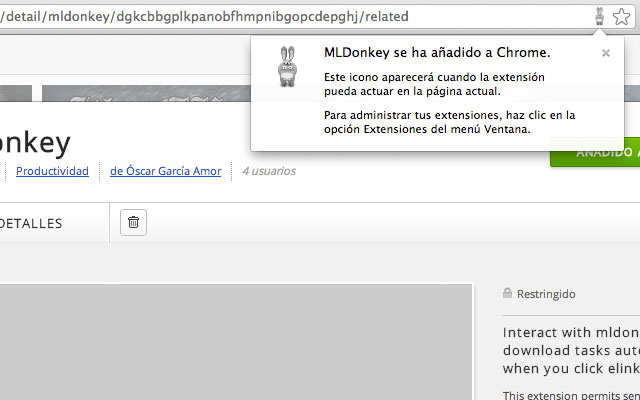Click the gray screenshot preview area
Viewport: 640px width, 400px height.
(236, 342)
